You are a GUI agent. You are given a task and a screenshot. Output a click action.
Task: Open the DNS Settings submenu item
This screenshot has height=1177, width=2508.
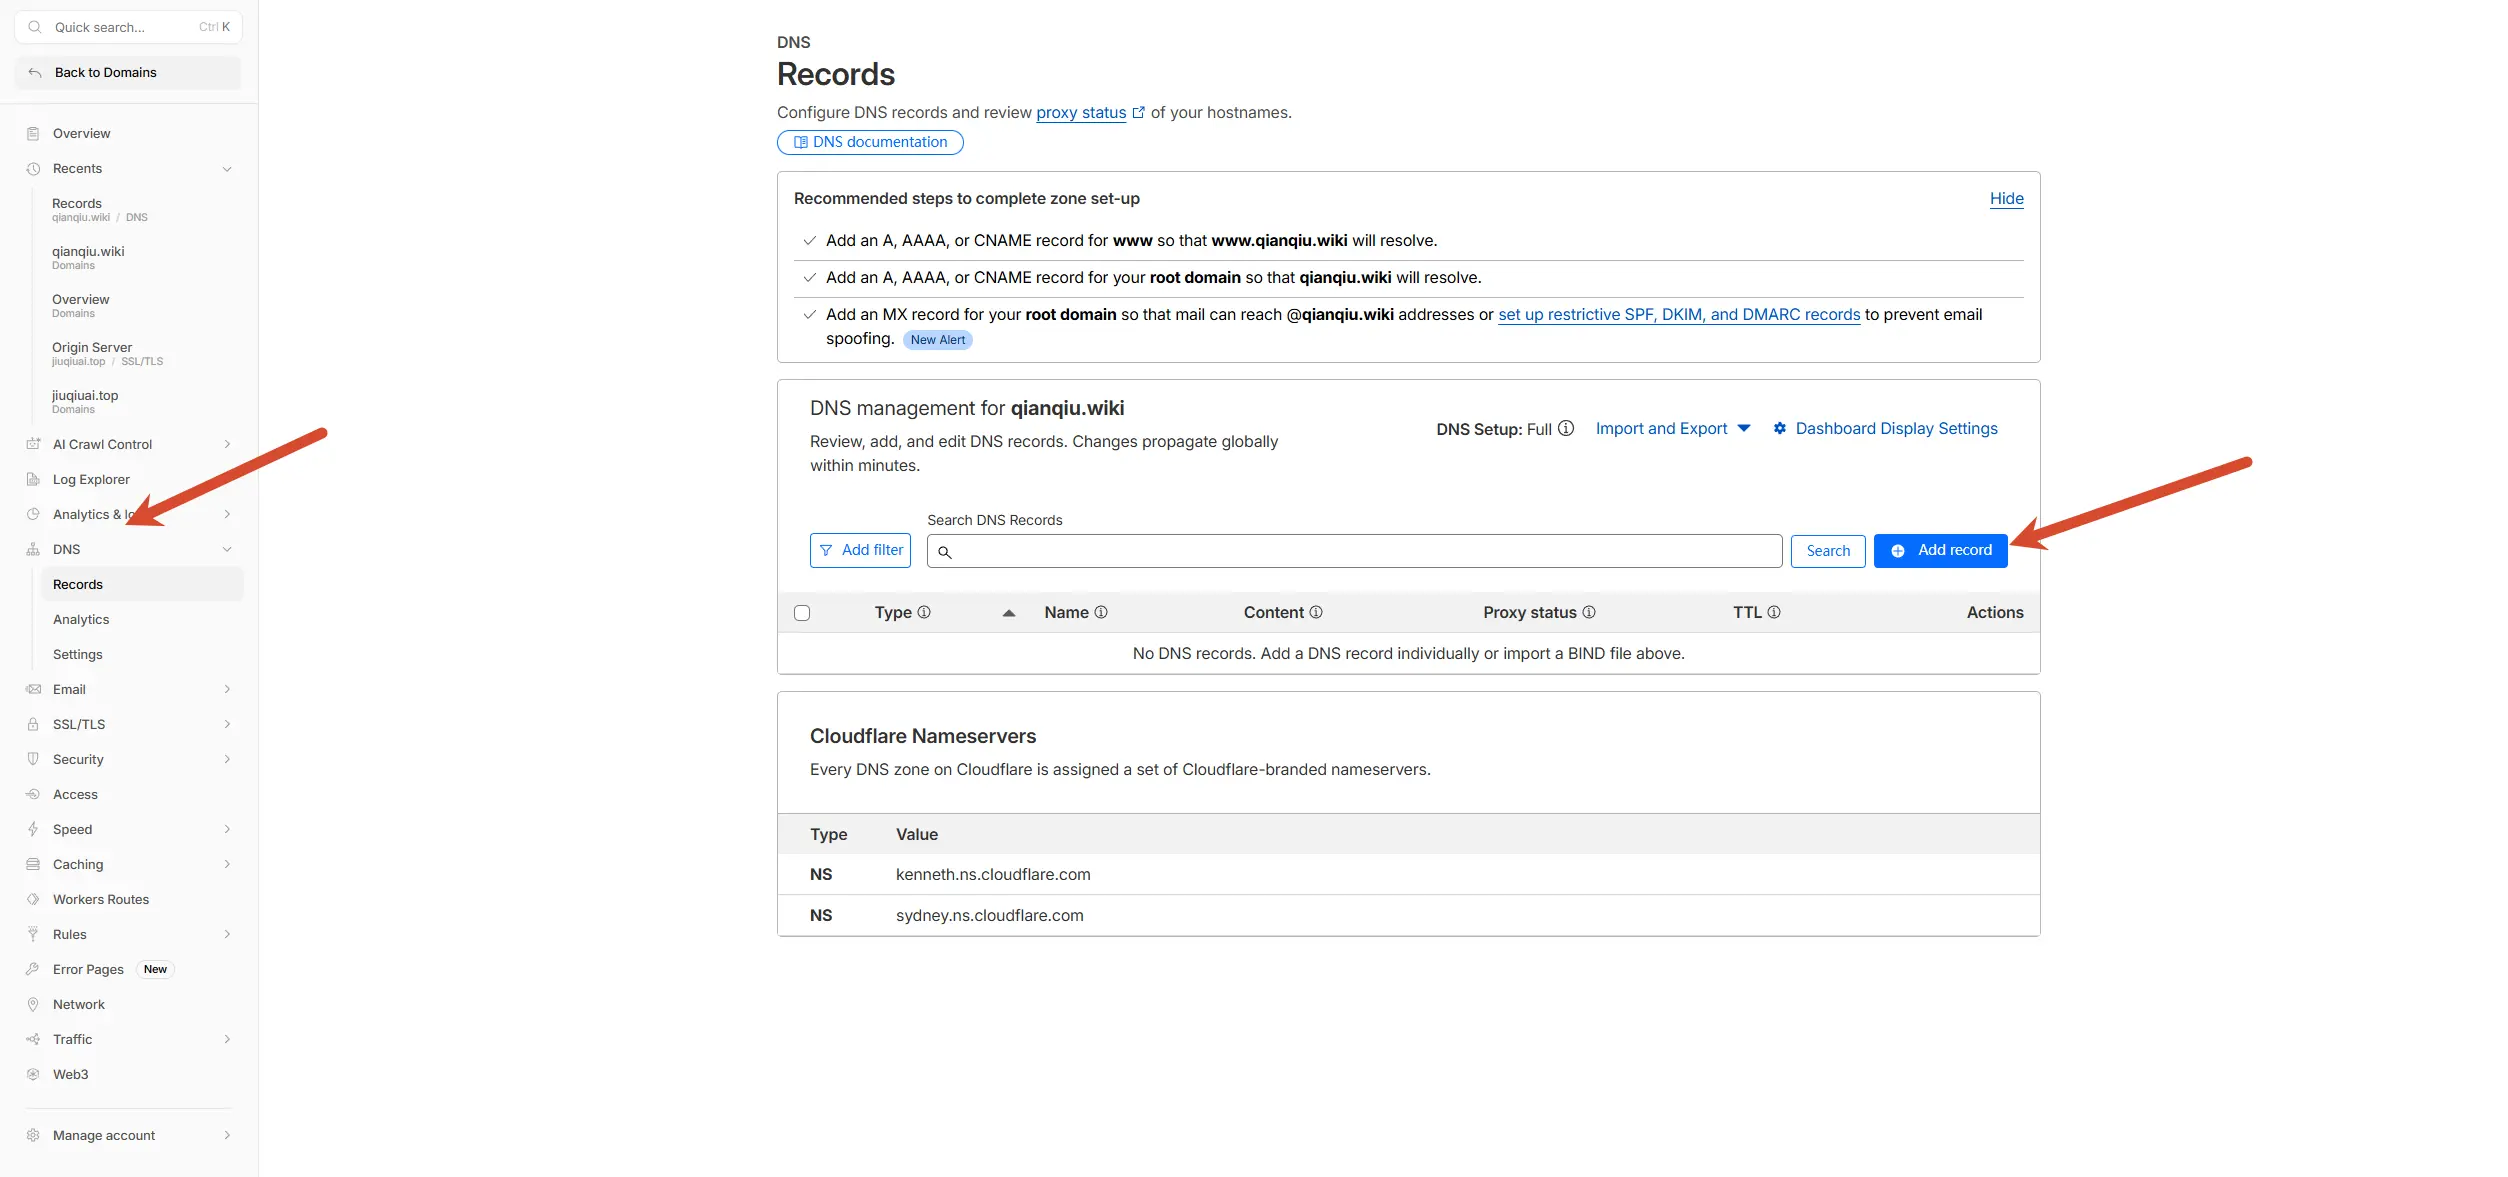pos(78,654)
